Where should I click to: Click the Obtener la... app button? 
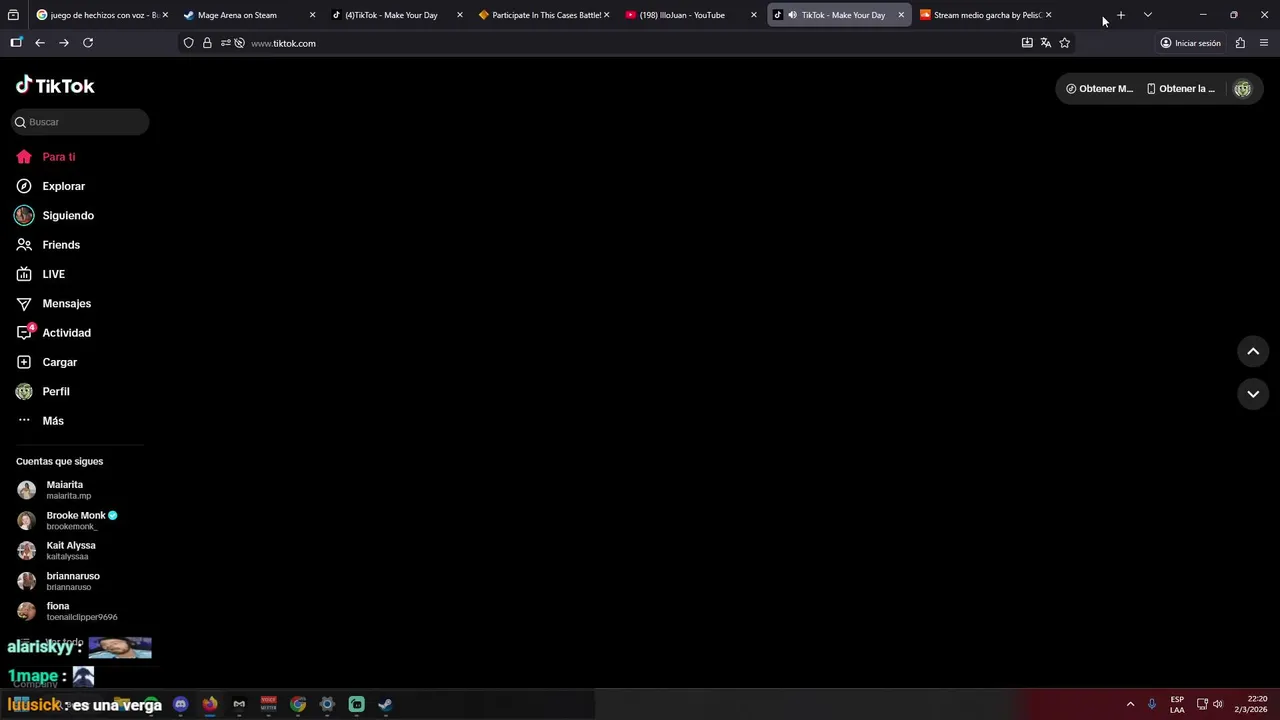1180,88
